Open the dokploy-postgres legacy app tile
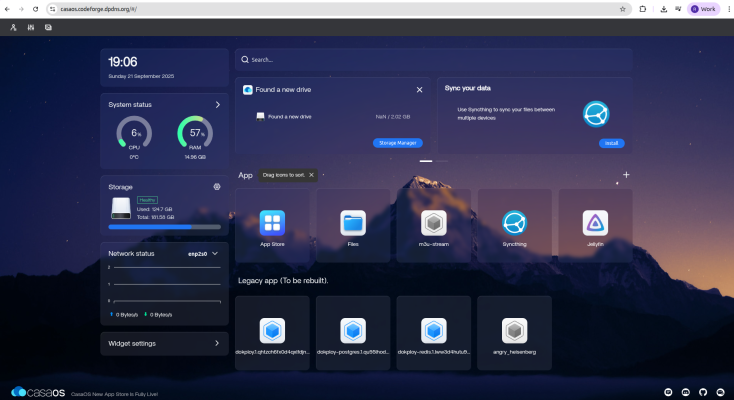This screenshot has width=734, height=400. 353,333
